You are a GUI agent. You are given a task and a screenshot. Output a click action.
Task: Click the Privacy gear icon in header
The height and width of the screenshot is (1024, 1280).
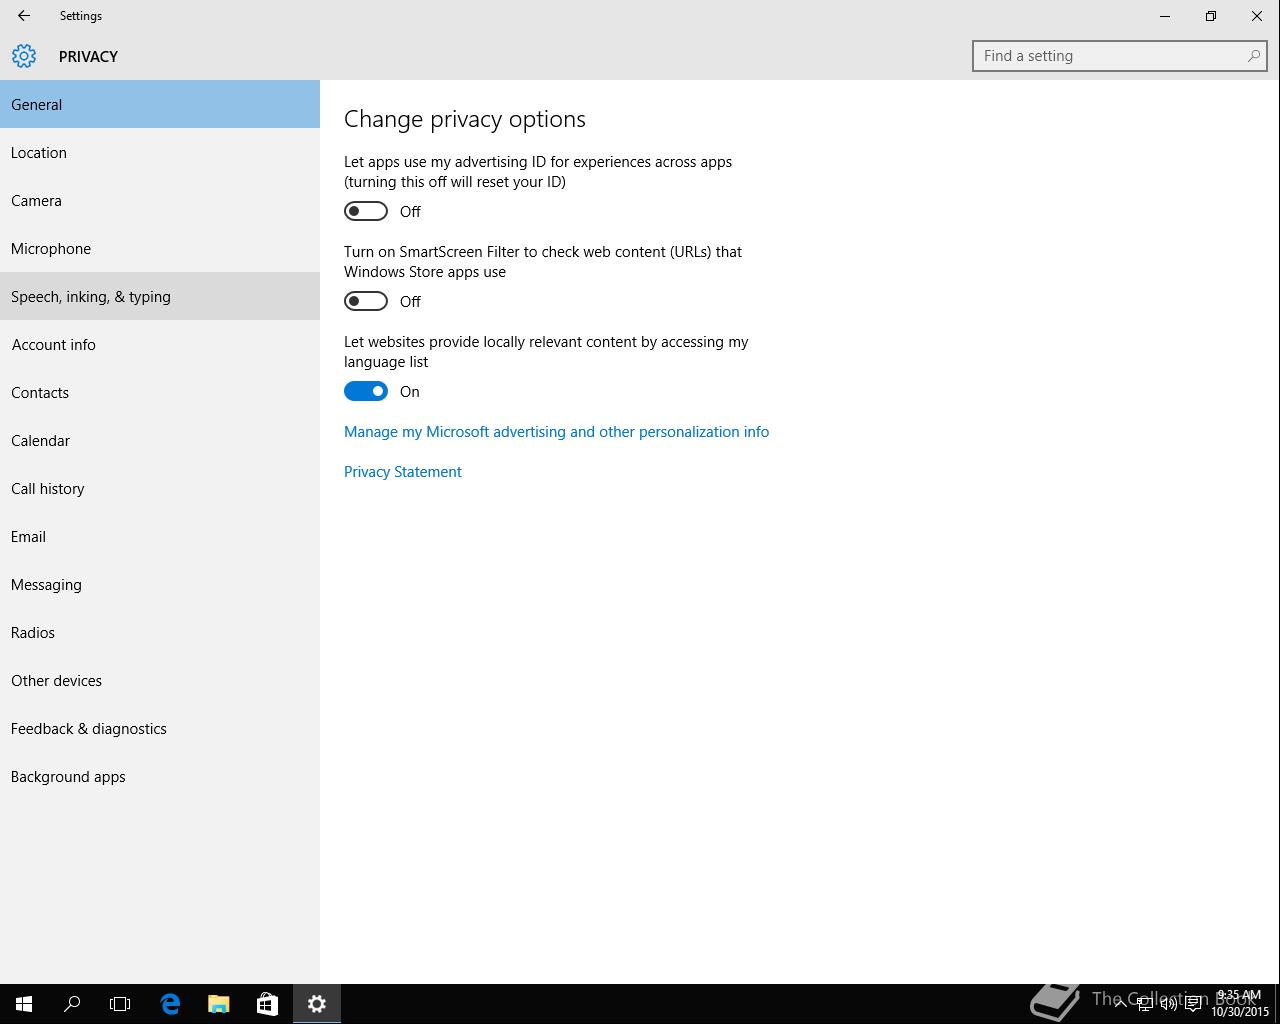(x=24, y=56)
